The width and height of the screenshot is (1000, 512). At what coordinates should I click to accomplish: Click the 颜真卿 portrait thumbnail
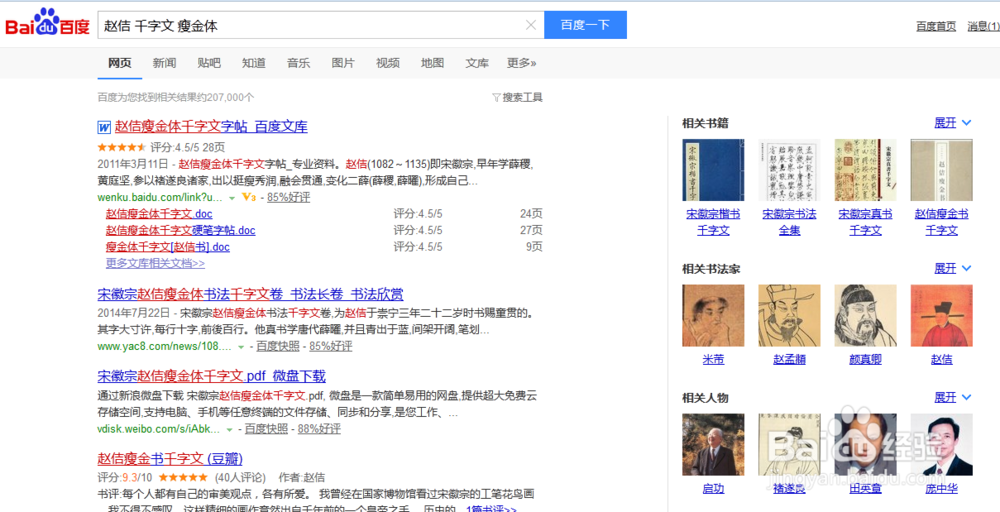(865, 316)
